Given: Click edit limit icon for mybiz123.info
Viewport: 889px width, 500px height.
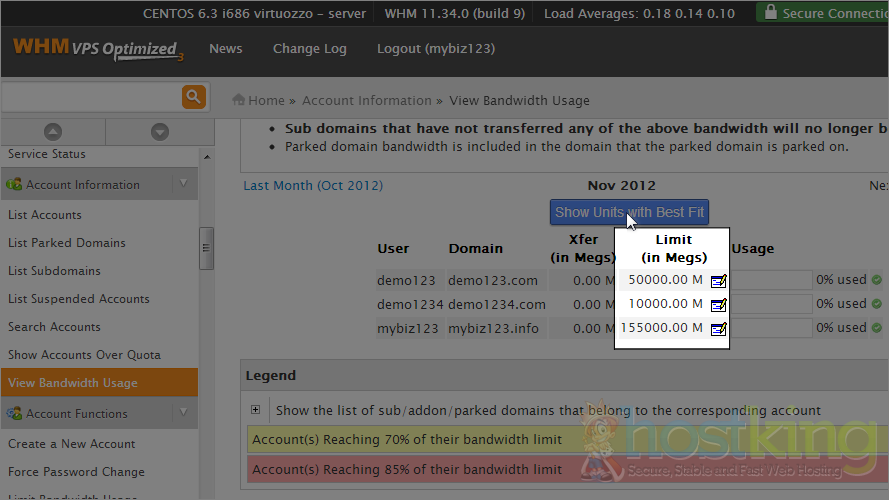Looking at the screenshot, I should pyautogui.click(x=718, y=329).
